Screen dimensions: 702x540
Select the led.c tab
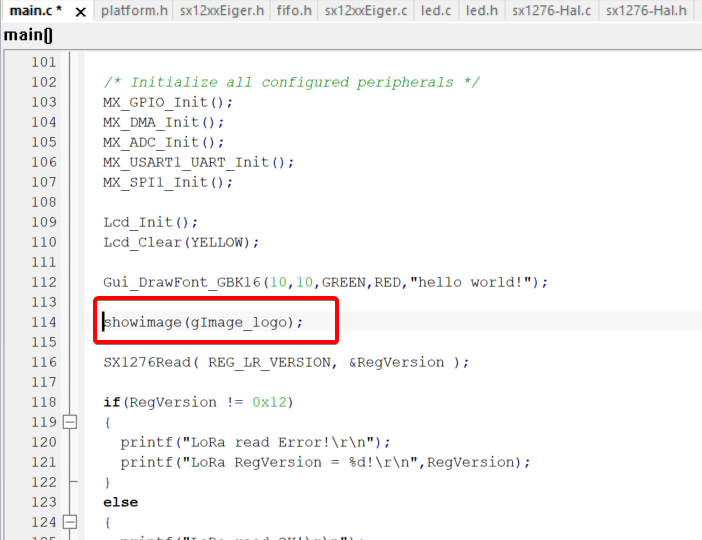click(x=436, y=11)
